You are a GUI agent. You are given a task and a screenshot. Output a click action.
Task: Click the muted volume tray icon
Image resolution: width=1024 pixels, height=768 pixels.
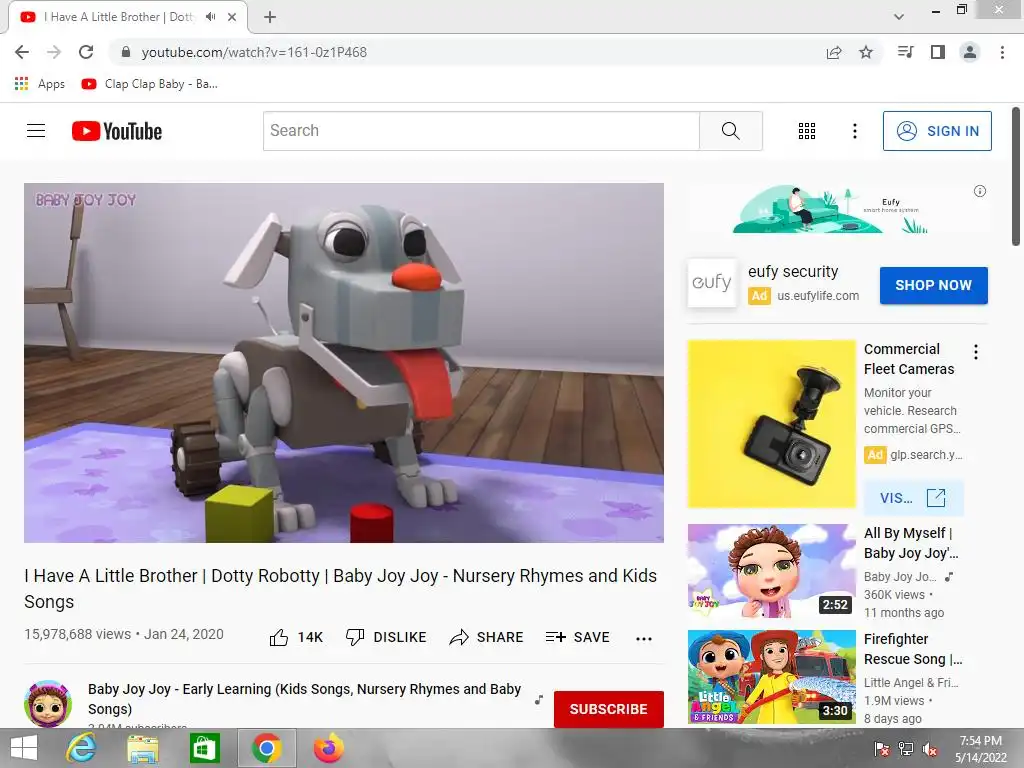click(929, 749)
